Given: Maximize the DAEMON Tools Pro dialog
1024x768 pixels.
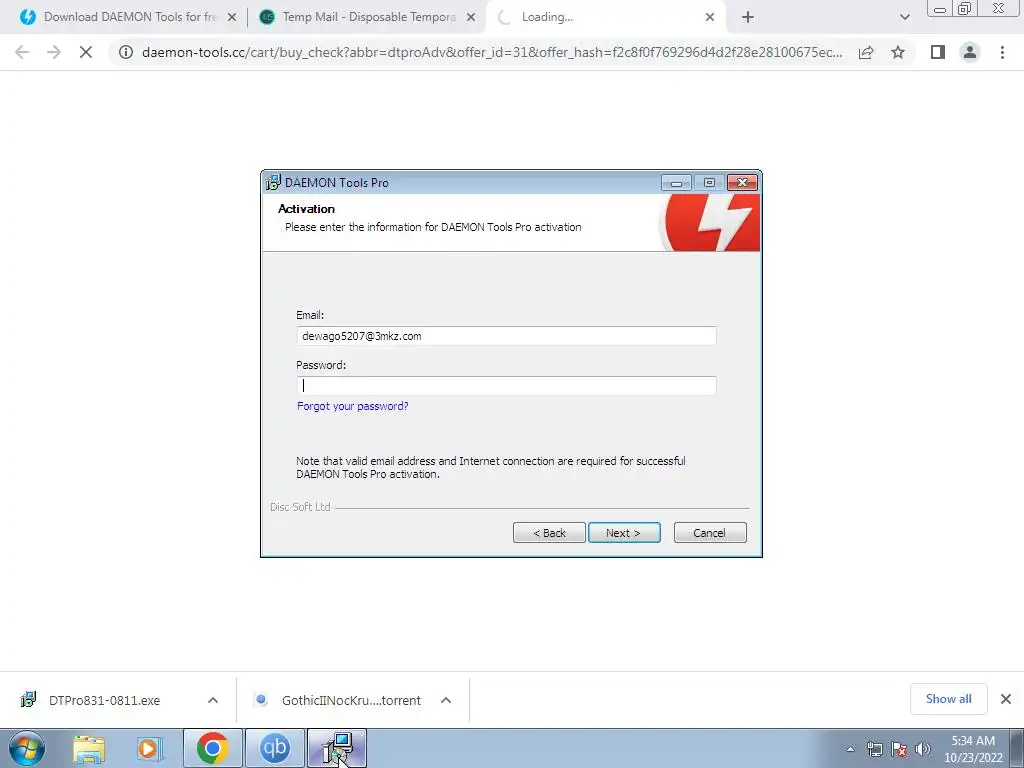Looking at the screenshot, I should 709,183.
